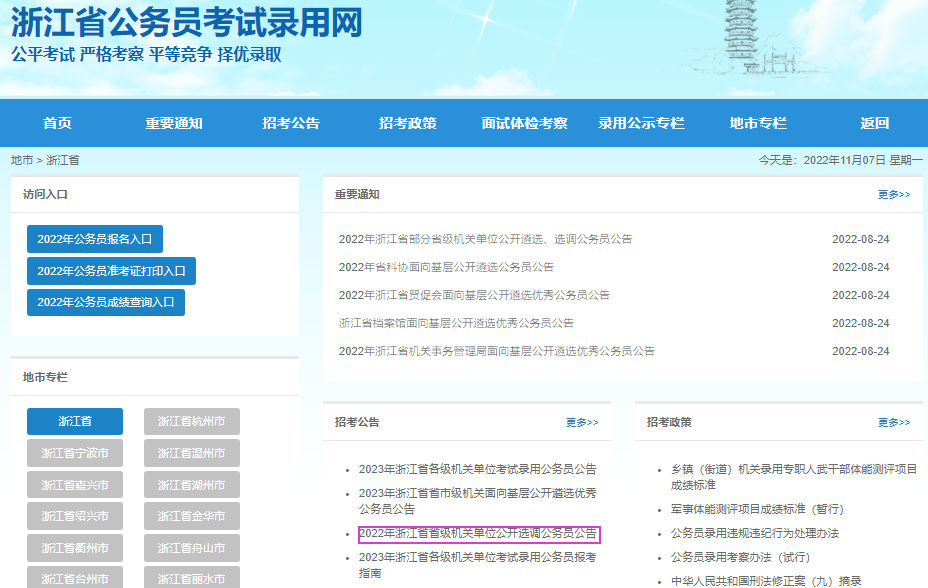Select 浙江省台州市 region button

[x=75, y=577]
